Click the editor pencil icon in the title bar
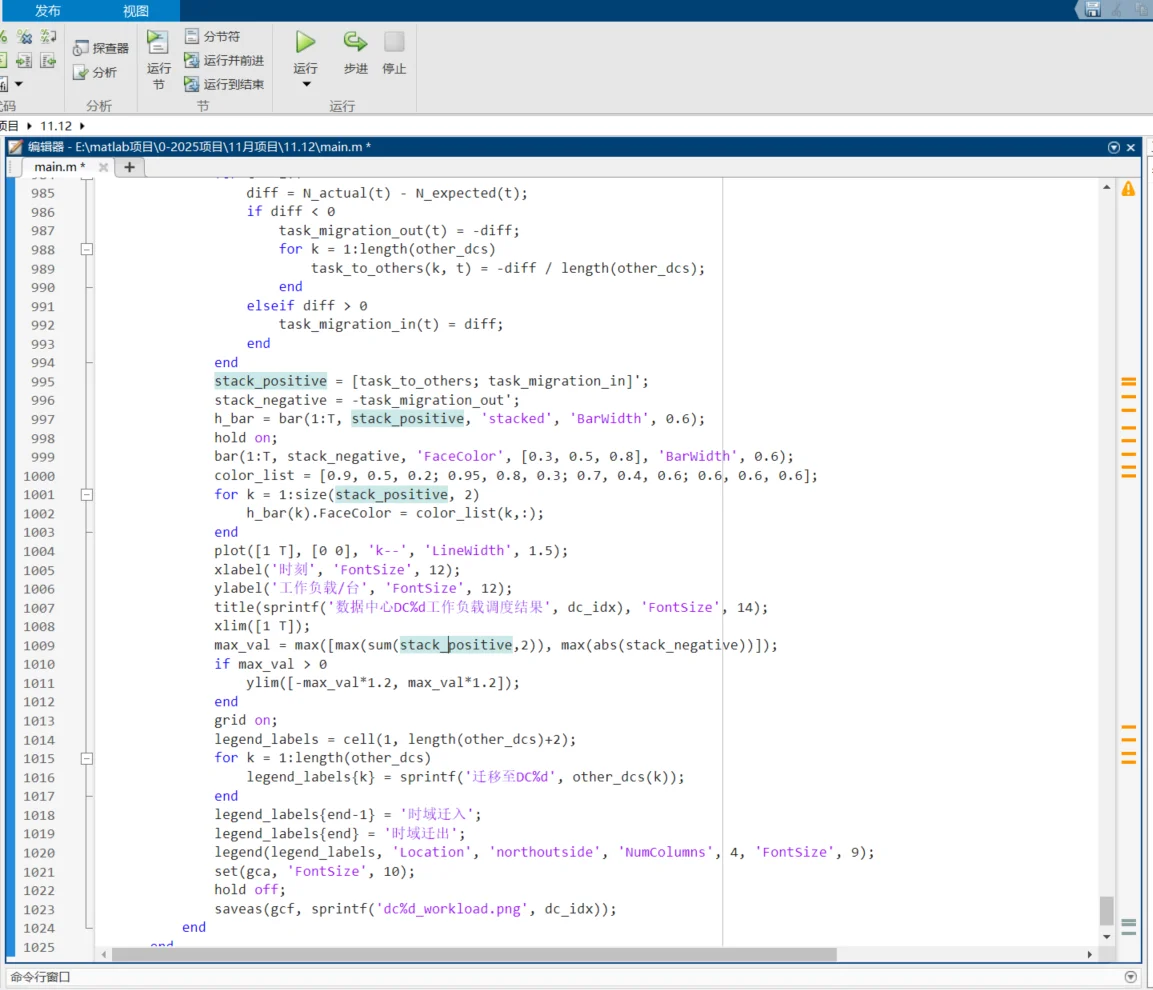The image size is (1153, 990). [x=15, y=146]
